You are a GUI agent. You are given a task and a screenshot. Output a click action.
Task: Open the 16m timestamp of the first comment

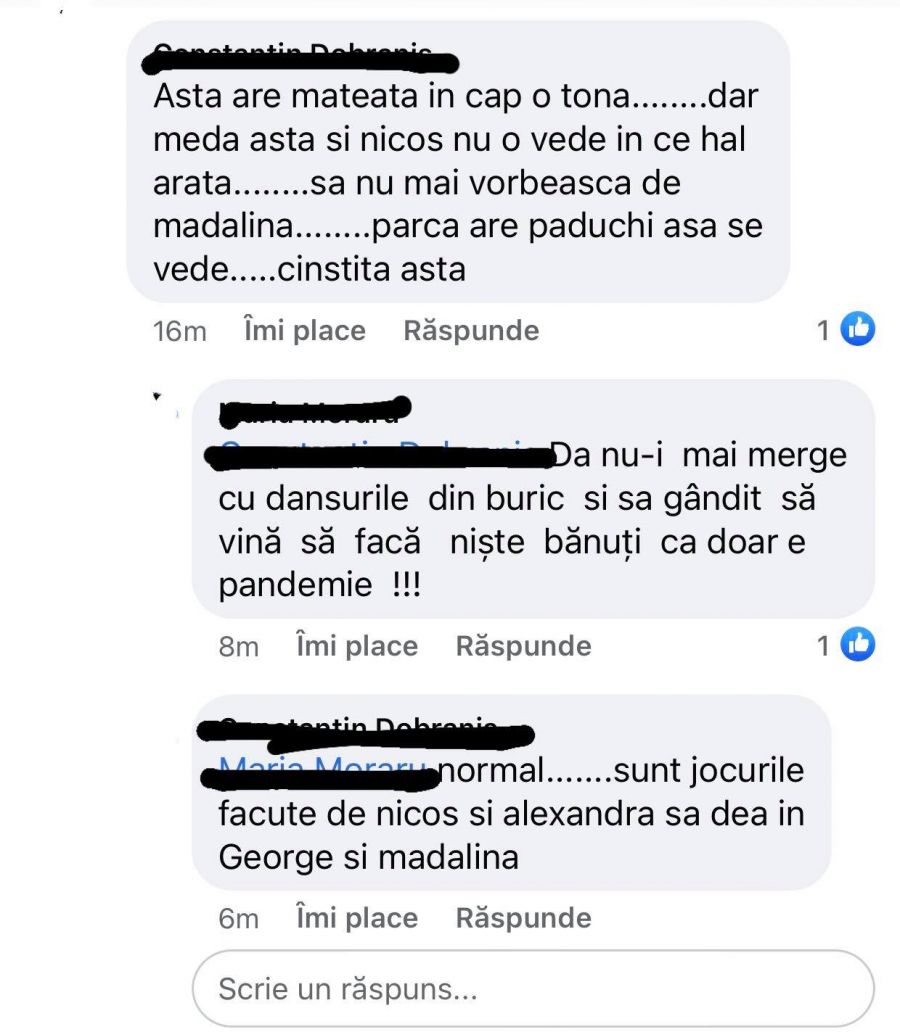[179, 330]
